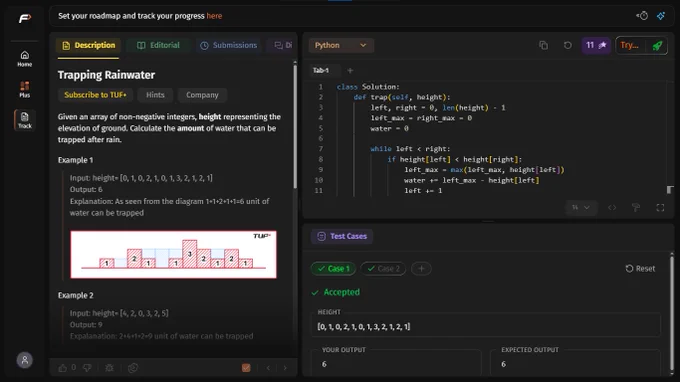This screenshot has width=680, height=382.
Task: Show the Hints
Action: (155, 95)
